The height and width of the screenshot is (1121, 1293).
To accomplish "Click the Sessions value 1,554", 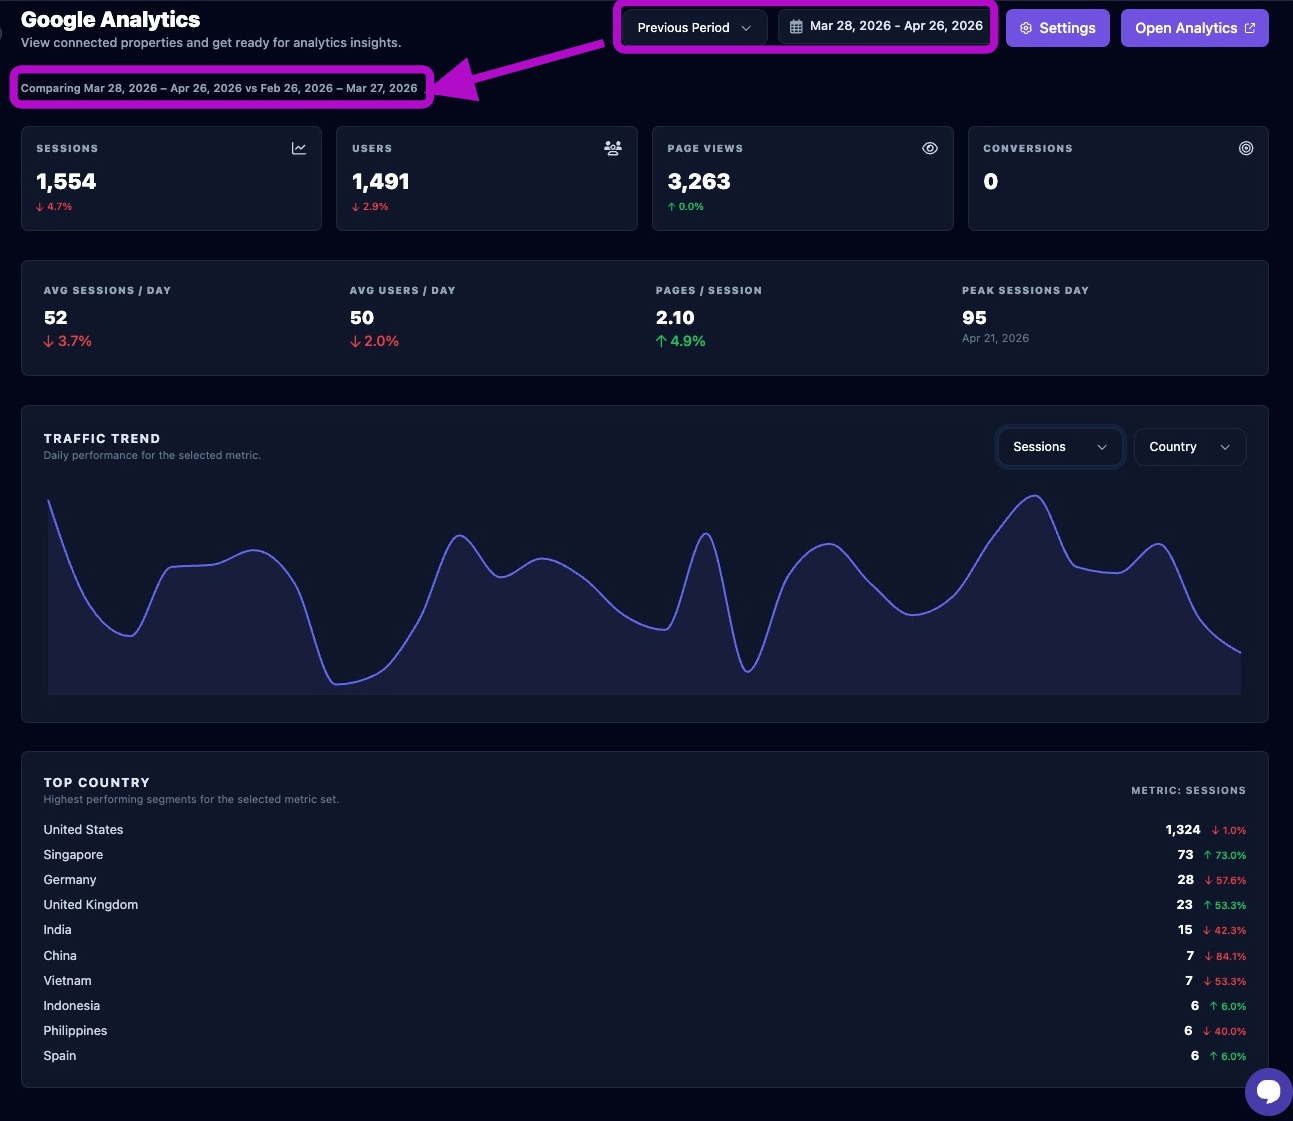I will [x=66, y=181].
